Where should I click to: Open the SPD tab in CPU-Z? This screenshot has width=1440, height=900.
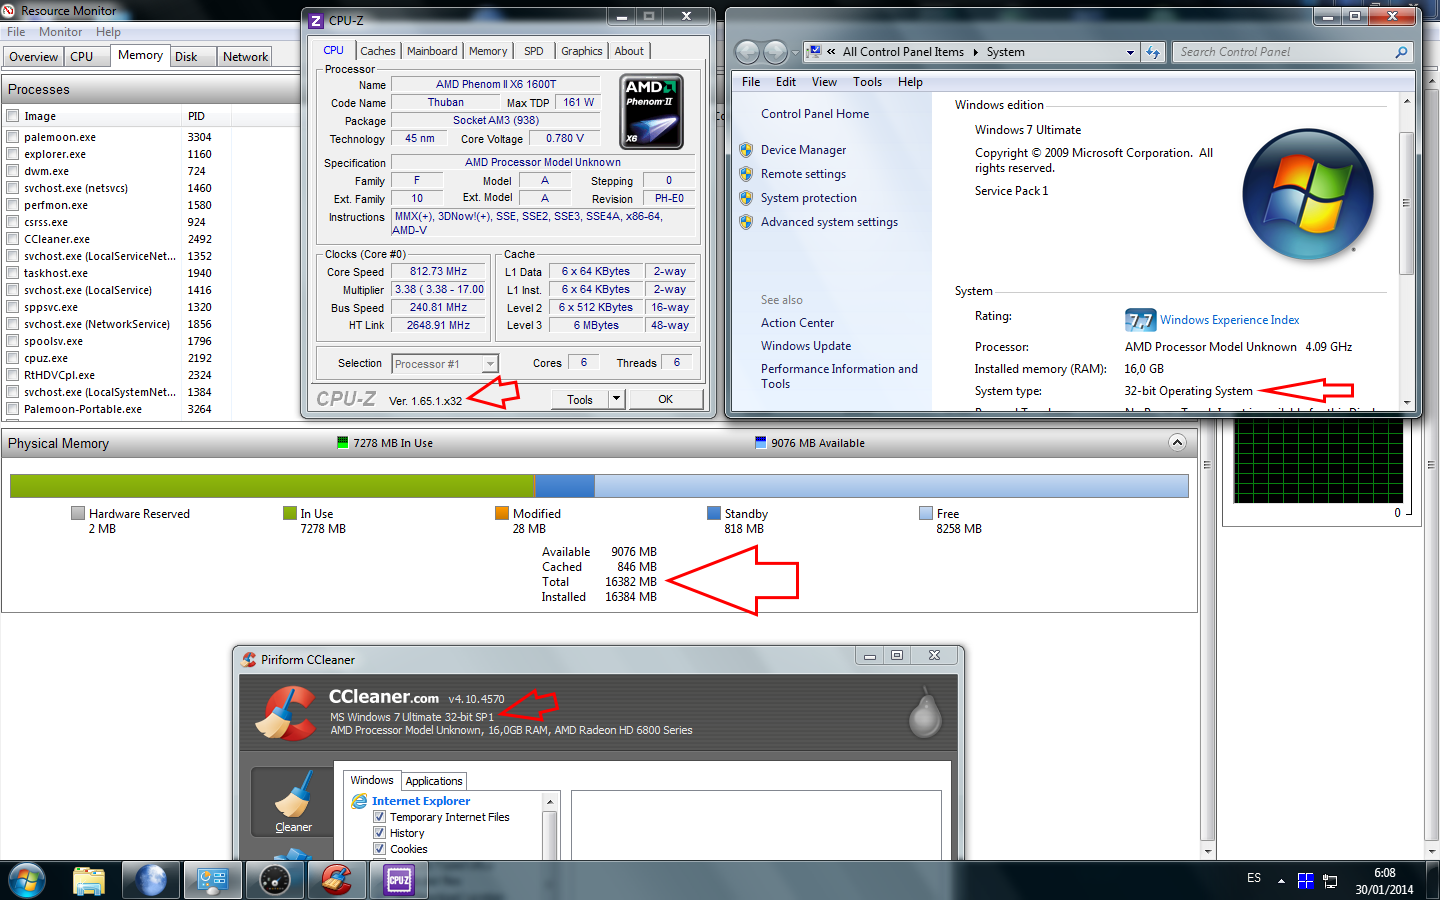(x=534, y=51)
